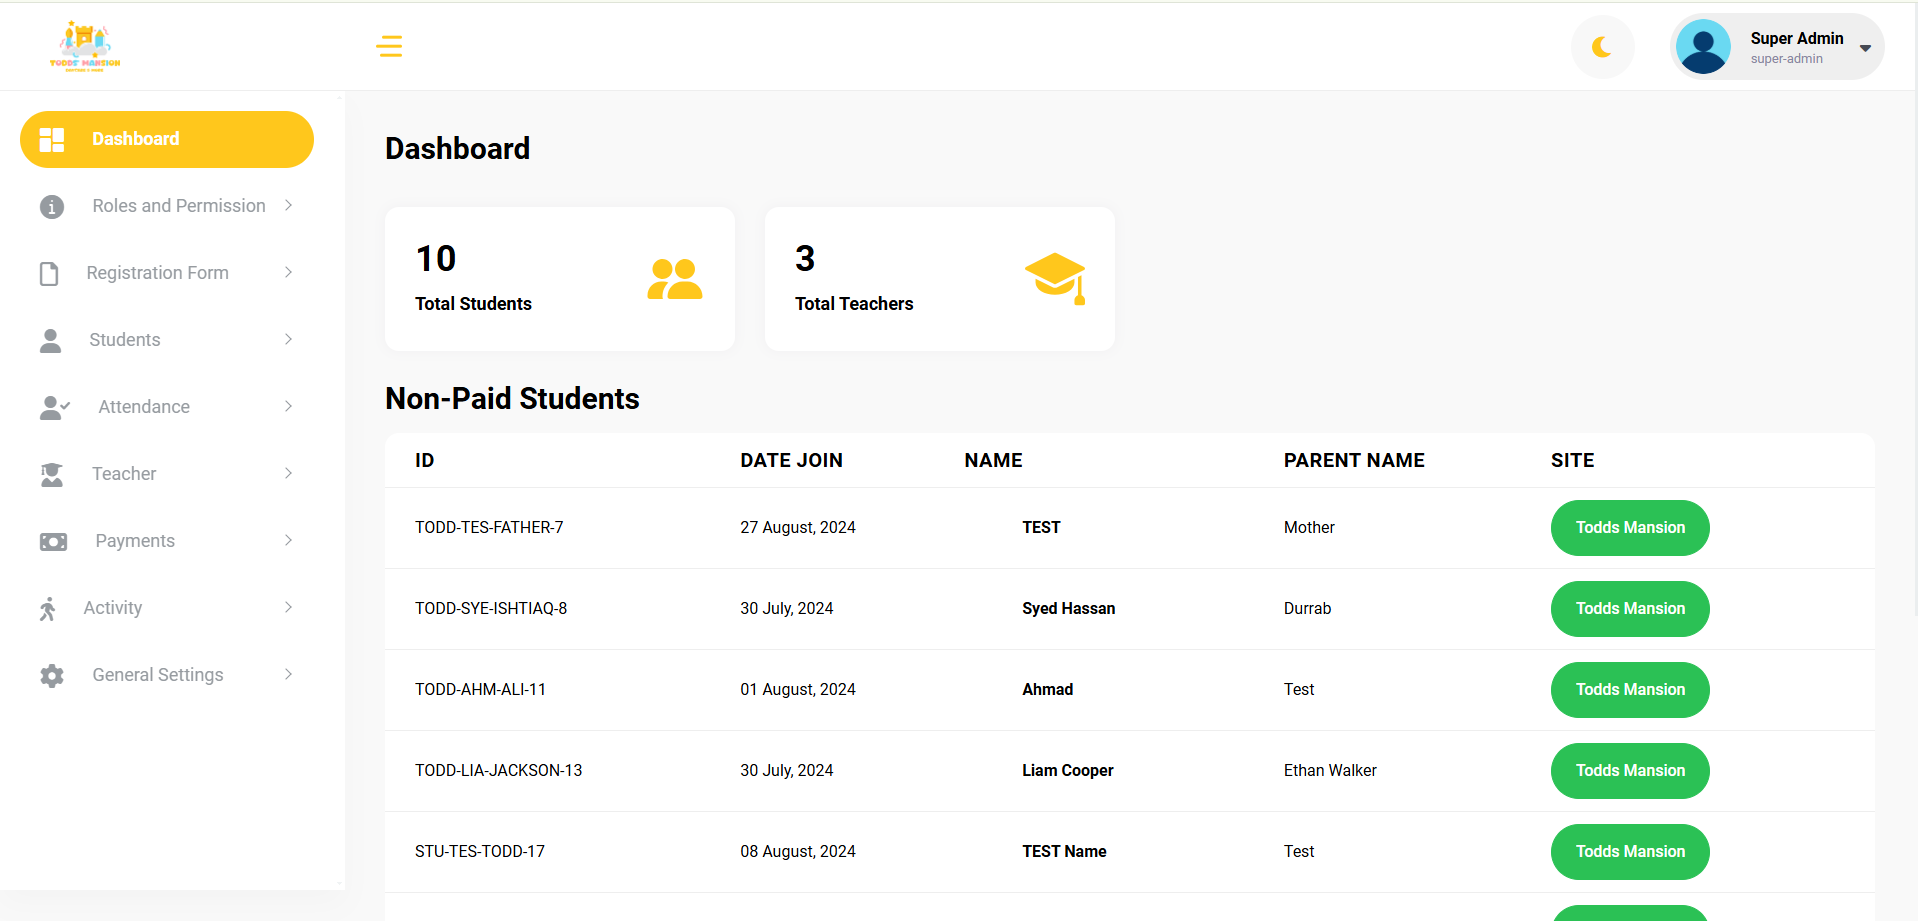Viewport: 1918px width, 921px height.
Task: Click the Attendance person-check icon
Action: [54, 407]
